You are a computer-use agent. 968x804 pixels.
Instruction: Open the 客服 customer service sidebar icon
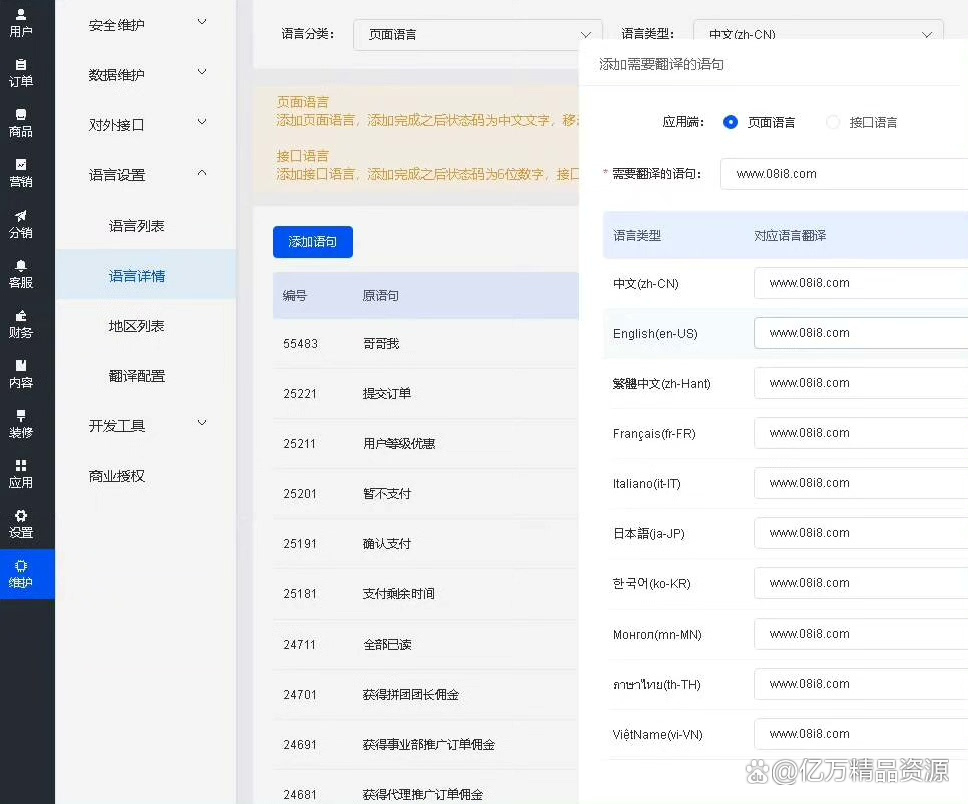[x=20, y=274]
